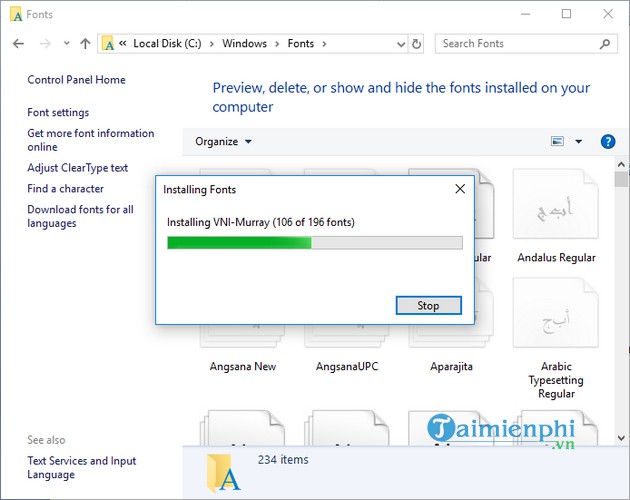
Task: Open Adjust ClearType text link
Action: [x=78, y=168]
